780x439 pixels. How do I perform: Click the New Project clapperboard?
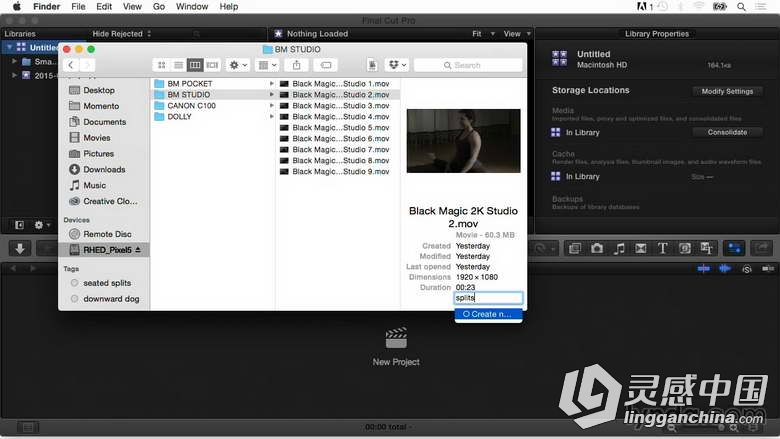(396, 338)
